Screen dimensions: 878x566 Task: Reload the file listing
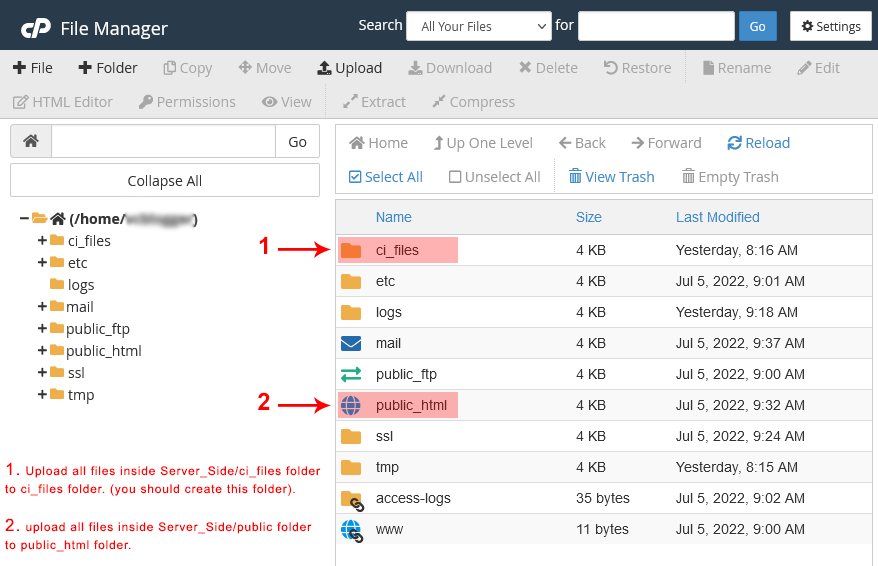(x=759, y=143)
